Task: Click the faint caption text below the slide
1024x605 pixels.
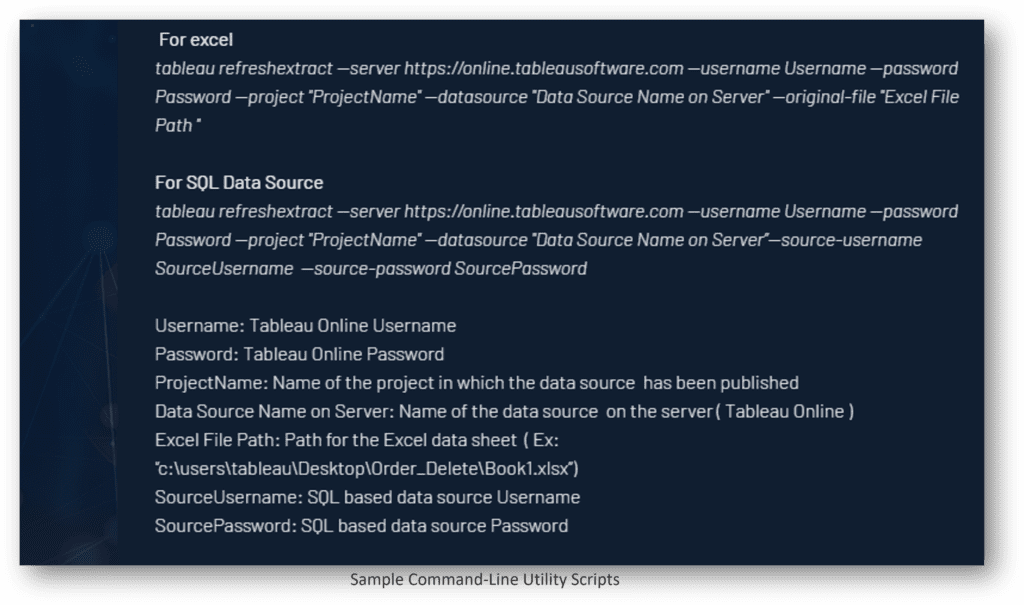Action: (486, 579)
